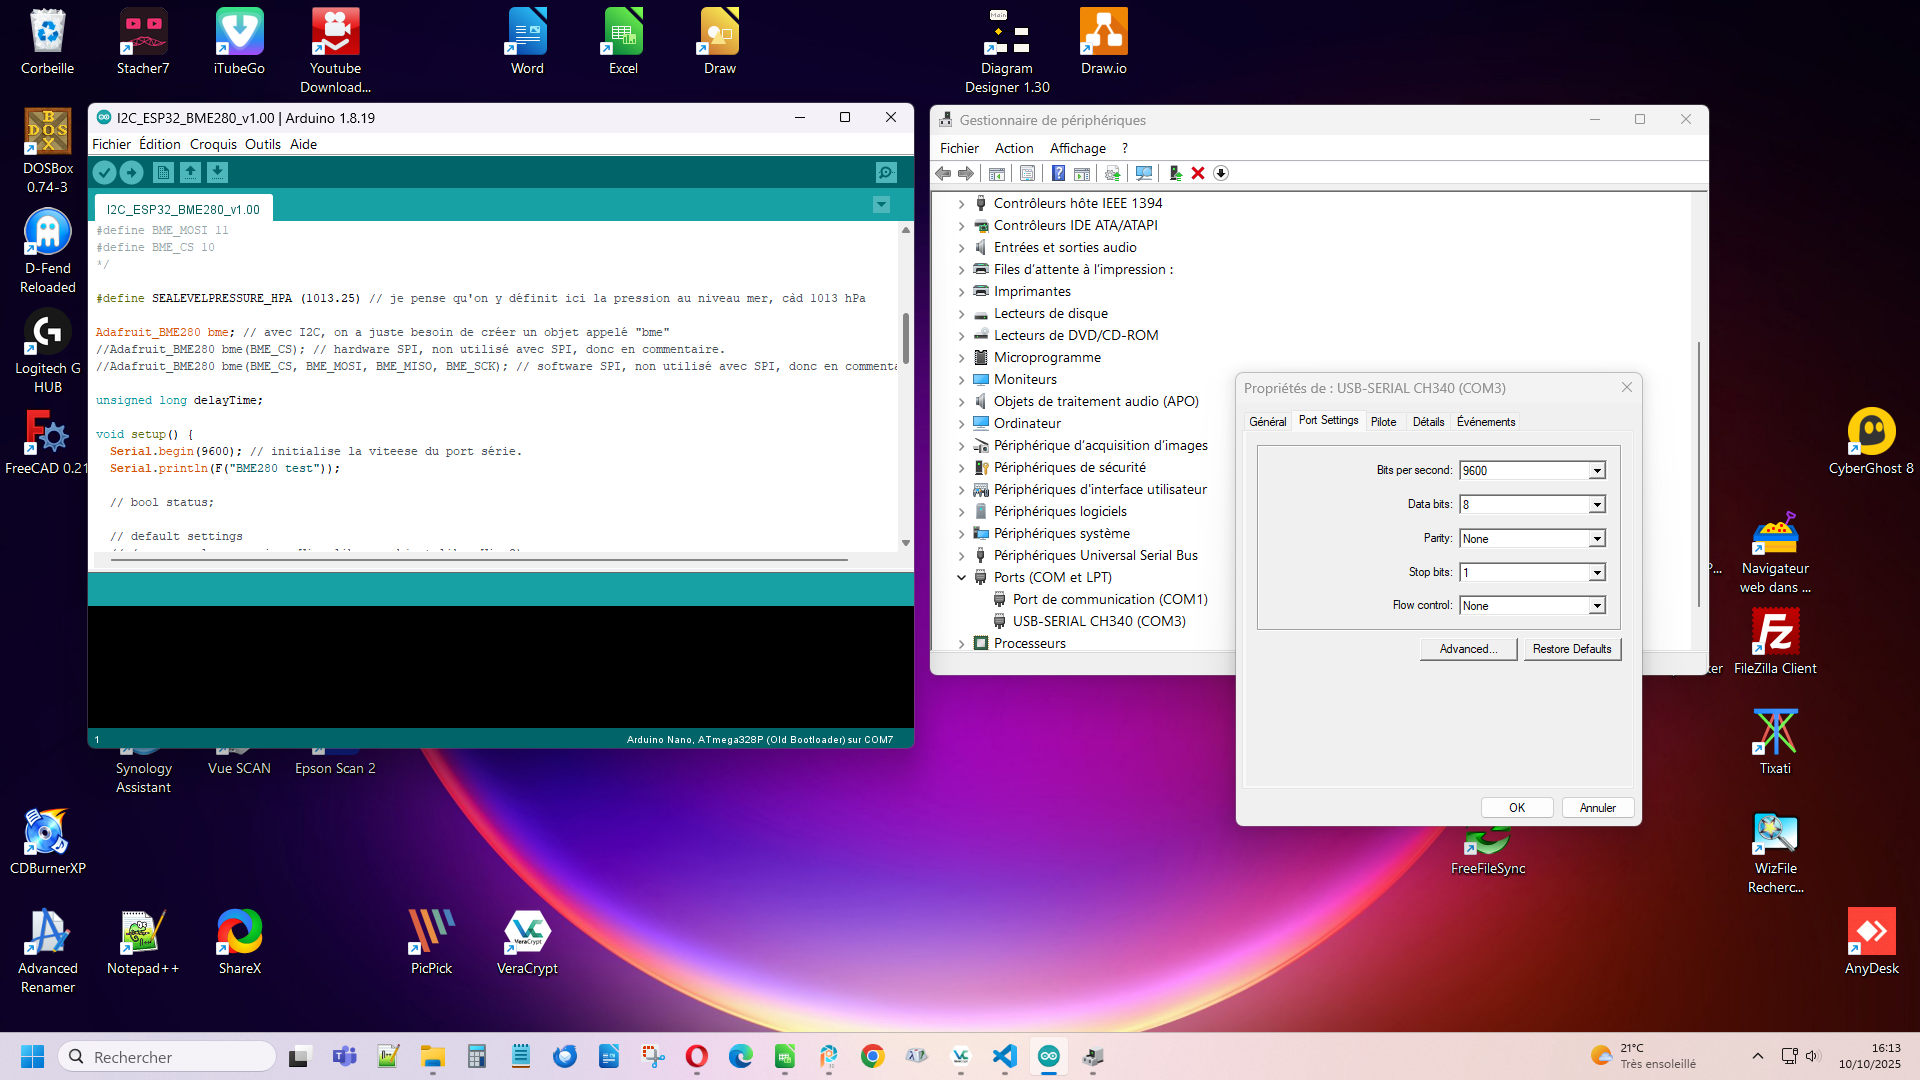Click the Arduino Verify checkmark button
Screen dimensions: 1920x1080
coord(104,173)
